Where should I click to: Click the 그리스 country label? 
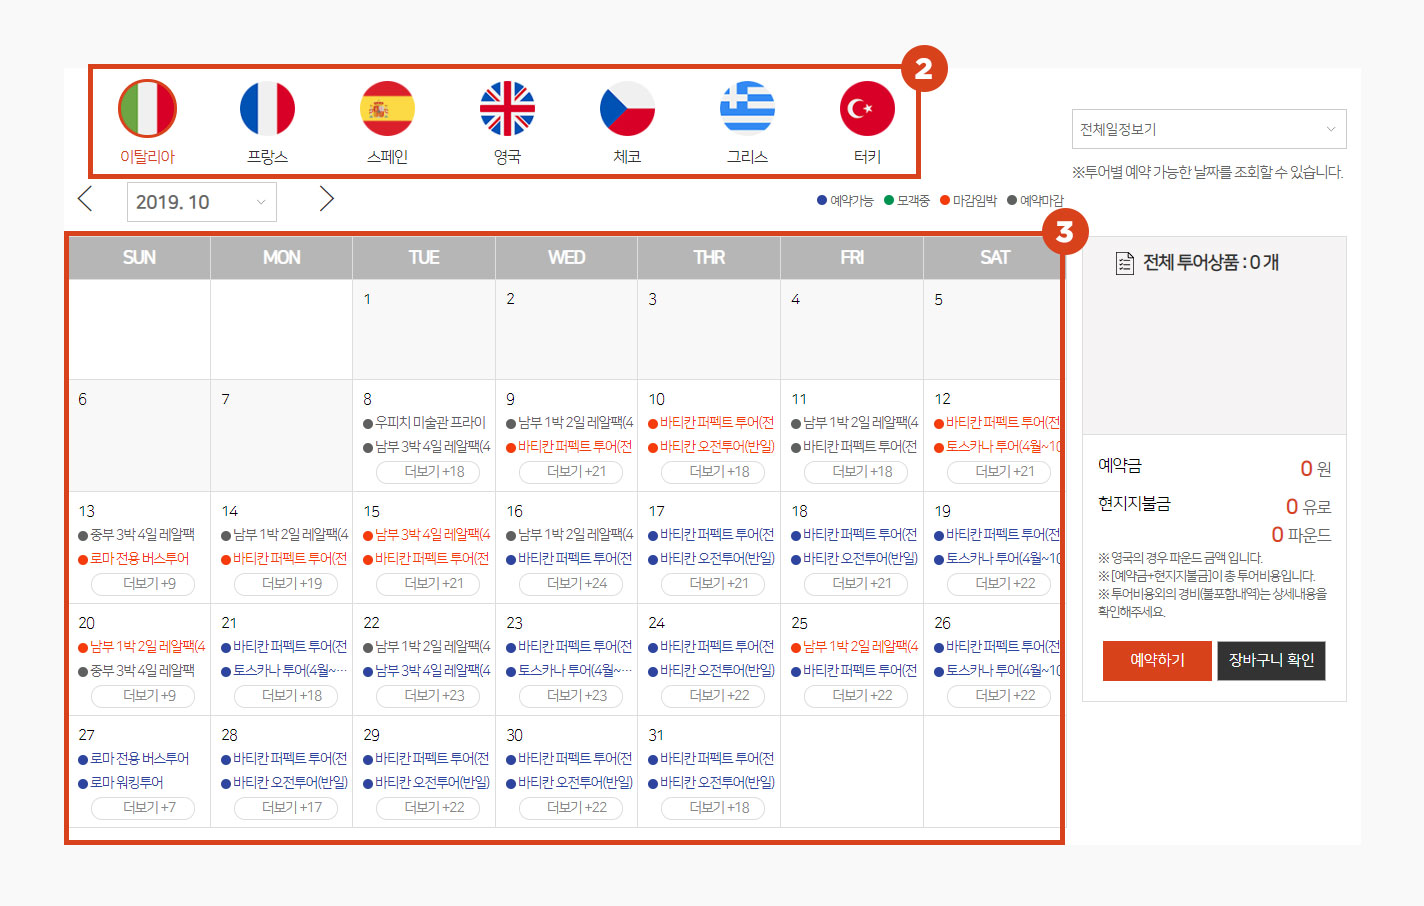747,157
